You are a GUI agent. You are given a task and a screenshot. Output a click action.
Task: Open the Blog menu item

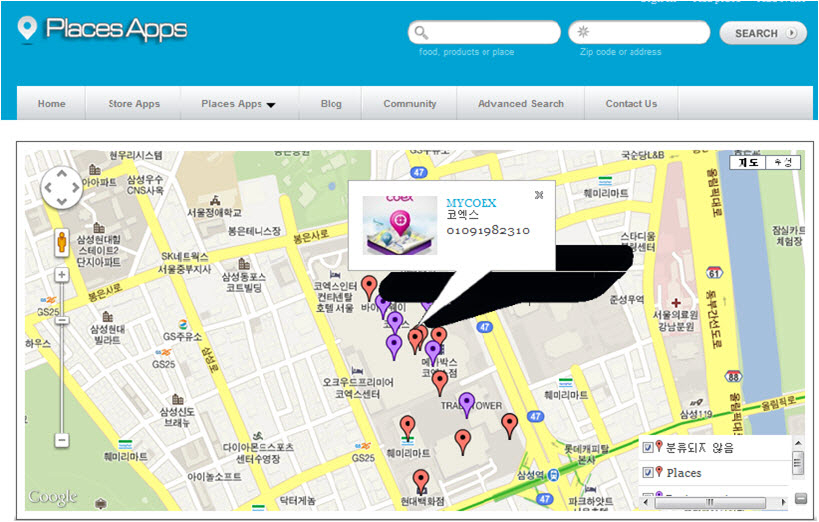(x=331, y=103)
